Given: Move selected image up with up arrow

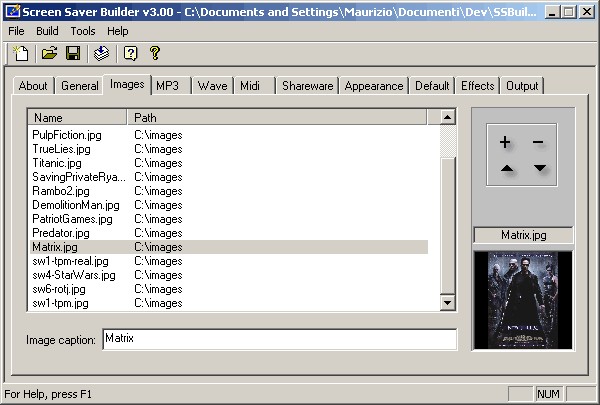Looking at the screenshot, I should coord(507,168).
